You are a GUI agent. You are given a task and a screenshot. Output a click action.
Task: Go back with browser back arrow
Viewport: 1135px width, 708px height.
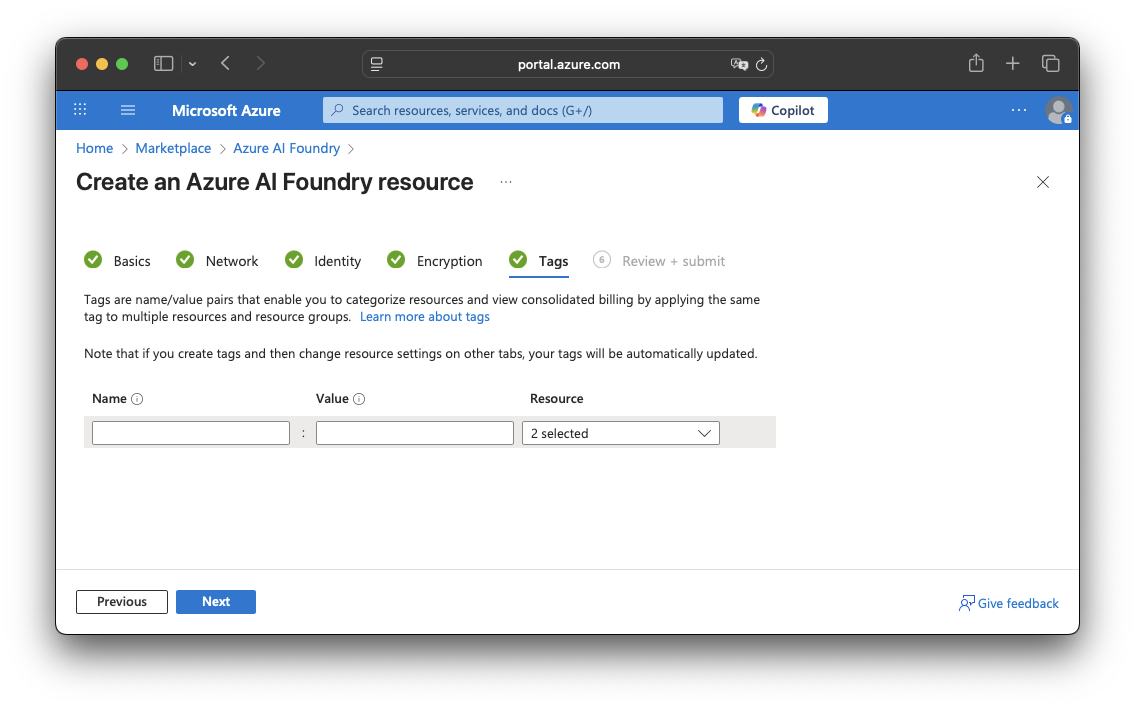226,64
